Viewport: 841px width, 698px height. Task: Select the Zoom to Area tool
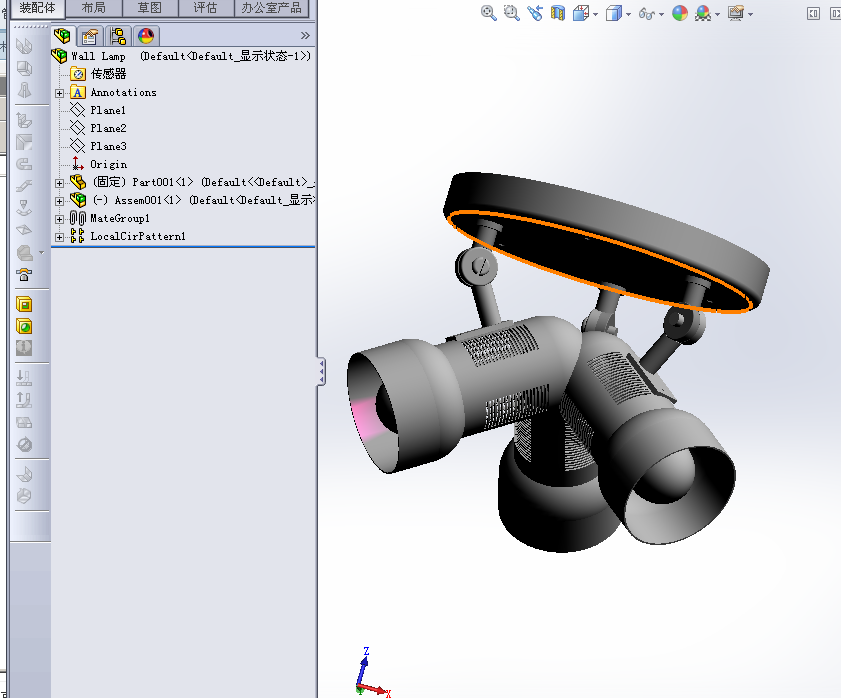pos(512,13)
